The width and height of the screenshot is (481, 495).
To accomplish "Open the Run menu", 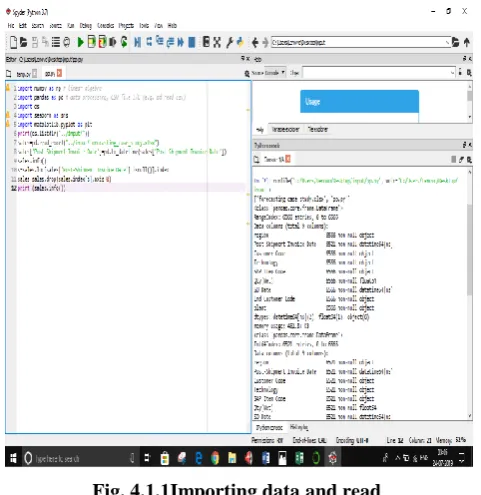I will click(x=70, y=25).
